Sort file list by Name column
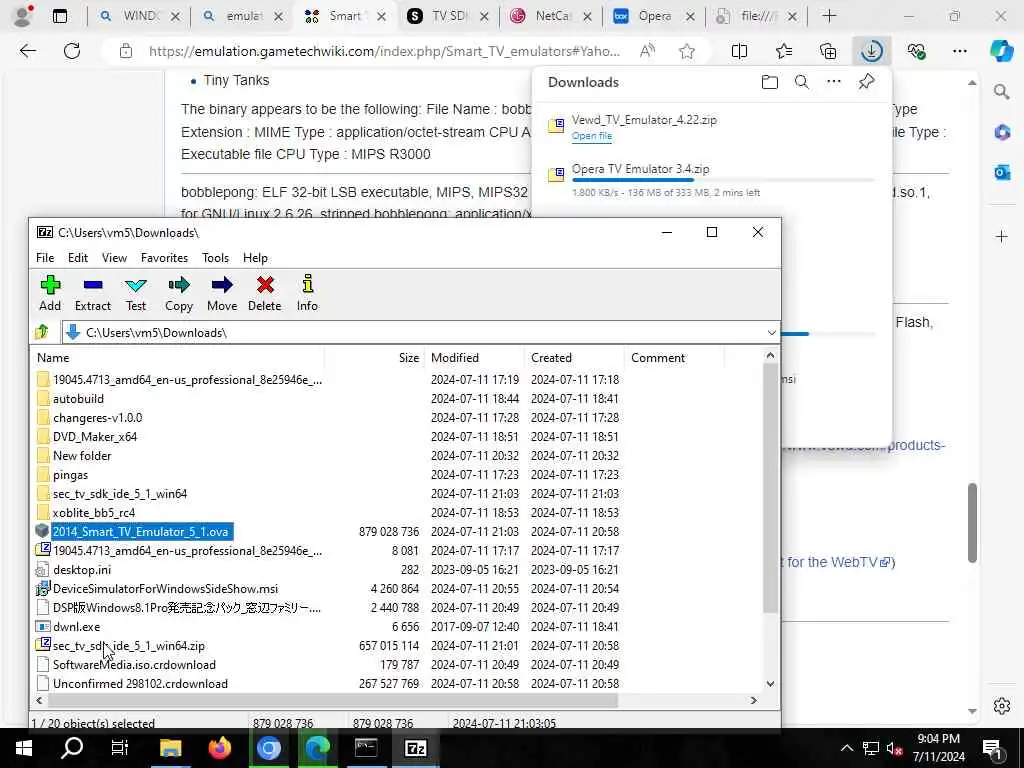This screenshot has height=768, width=1024. tap(178, 358)
